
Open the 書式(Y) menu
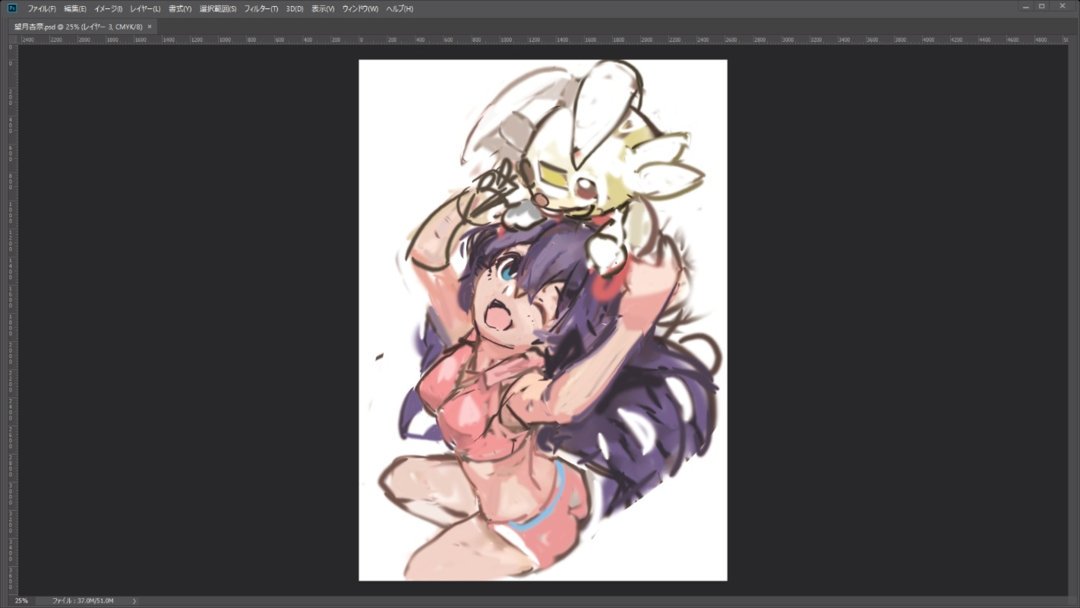(180, 9)
